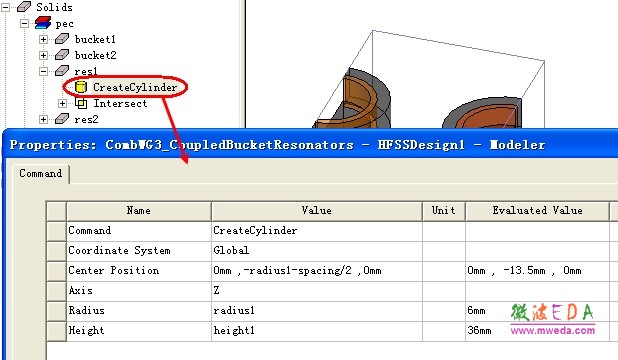
Task: Click the Center Position value cell
Action: click(x=317, y=271)
